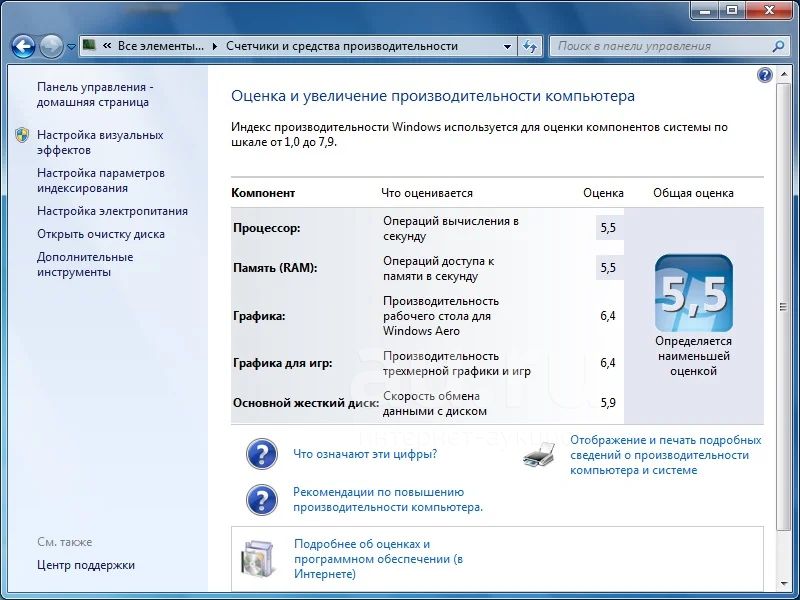Click the hard disk score 5,9
Viewport: 800px width, 600px height.
point(608,403)
